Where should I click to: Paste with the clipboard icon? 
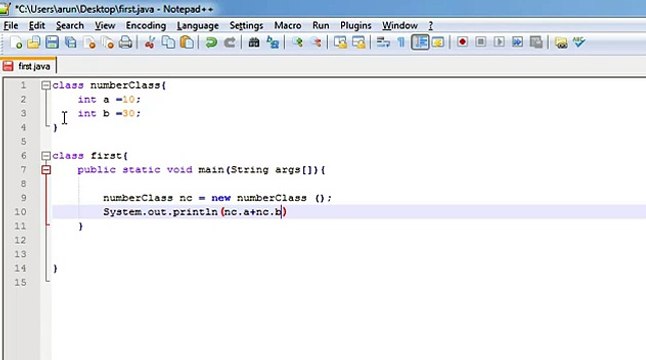(187, 42)
